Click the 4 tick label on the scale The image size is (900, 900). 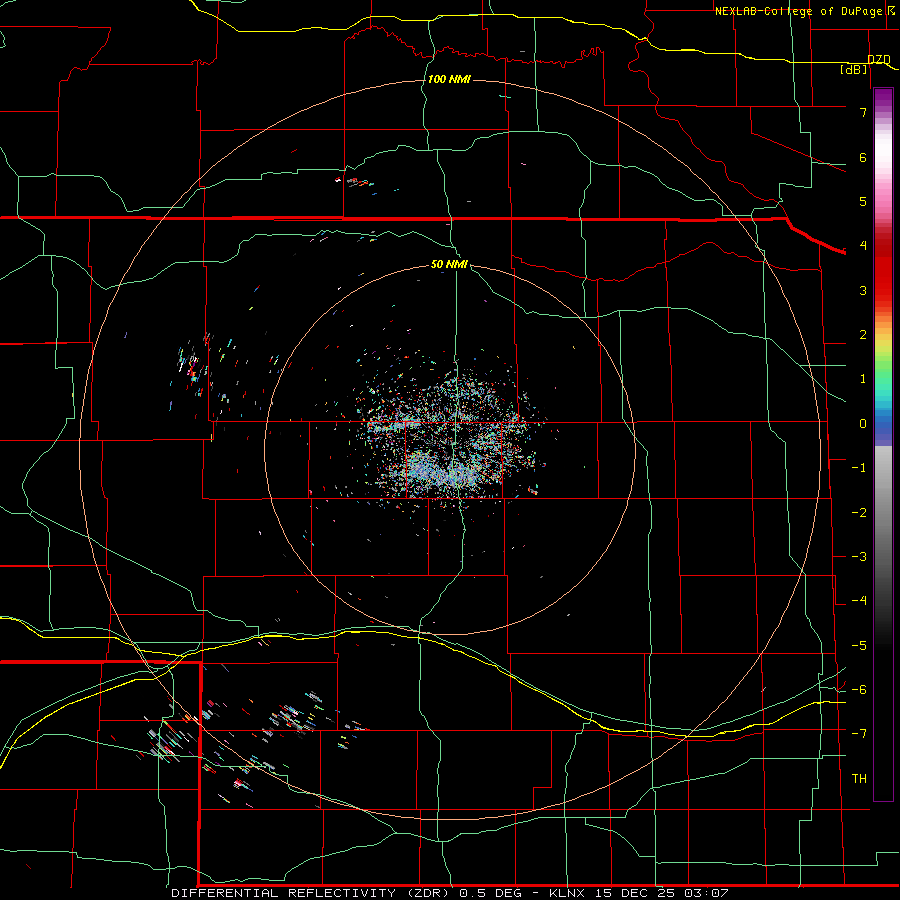click(863, 246)
